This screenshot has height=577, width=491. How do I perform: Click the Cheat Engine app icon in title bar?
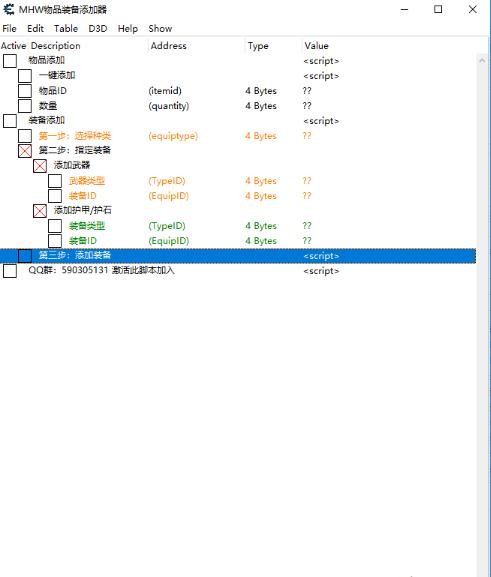point(8,9)
